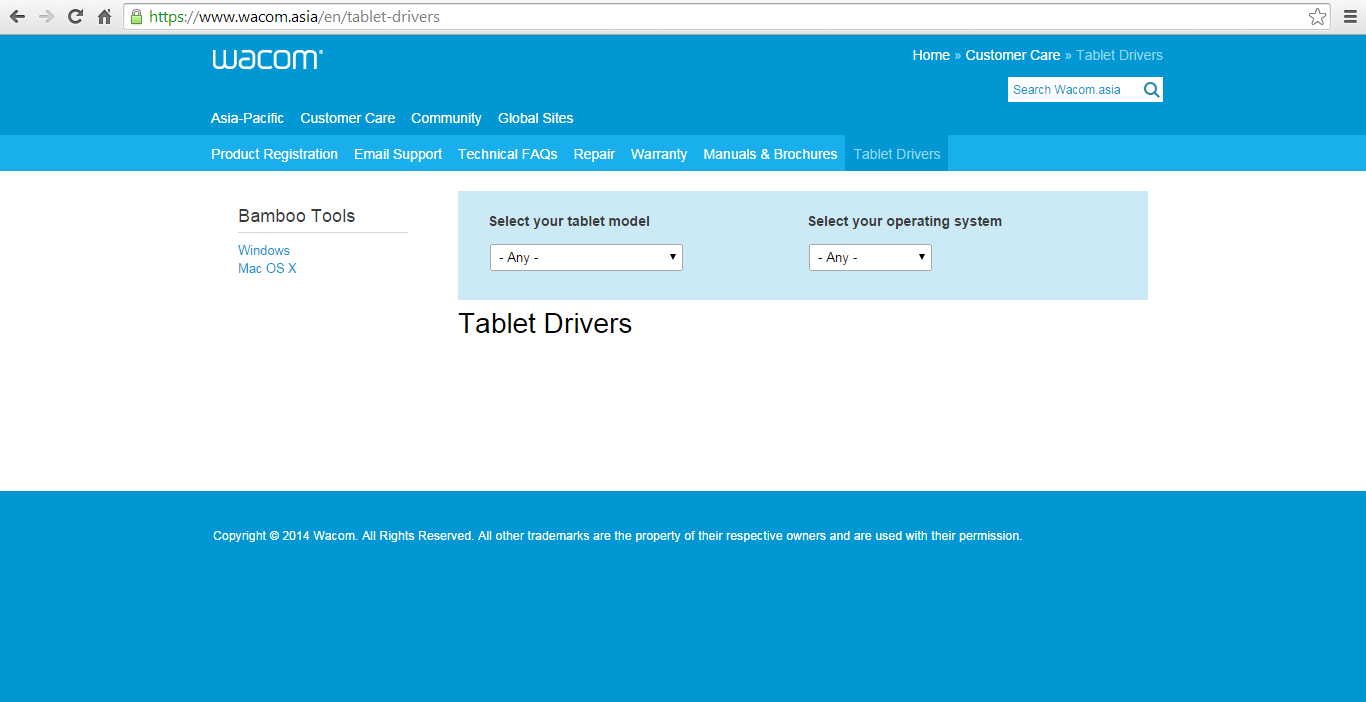
Task: Open the Asia-Pacific menu
Action: click(247, 118)
